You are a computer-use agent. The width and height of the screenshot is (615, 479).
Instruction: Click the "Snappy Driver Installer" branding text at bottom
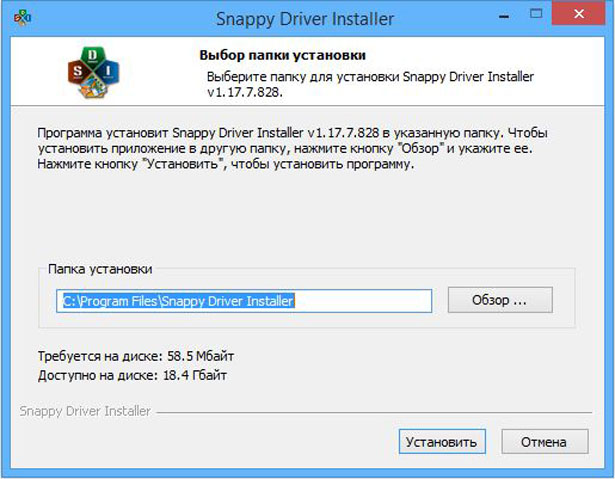tap(85, 411)
